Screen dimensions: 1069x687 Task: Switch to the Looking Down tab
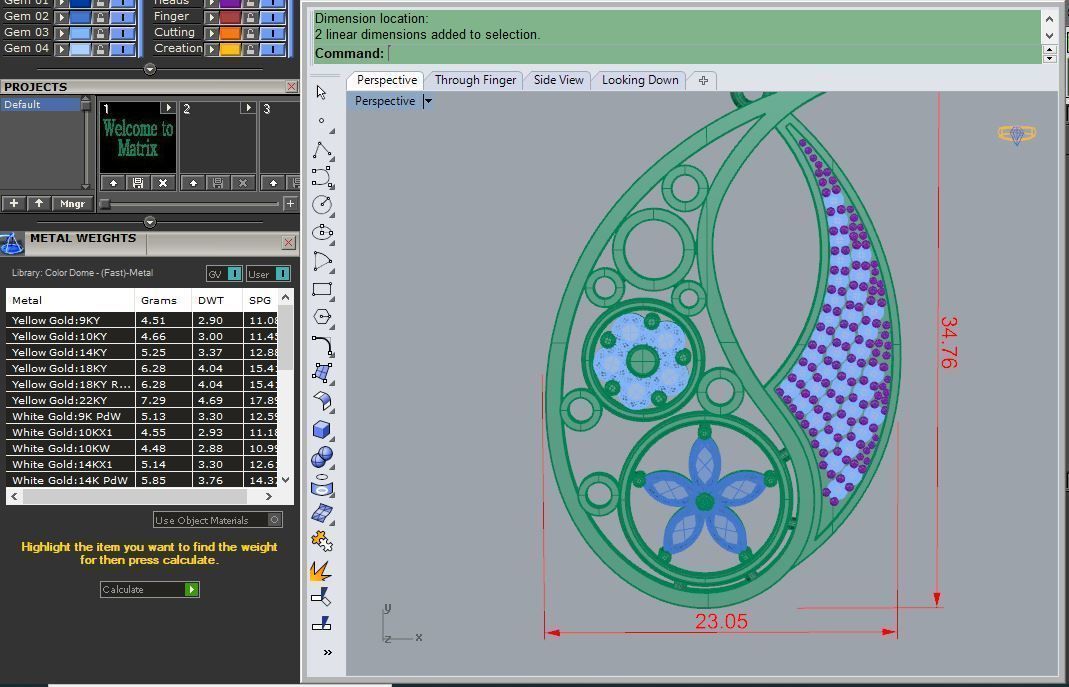[640, 80]
